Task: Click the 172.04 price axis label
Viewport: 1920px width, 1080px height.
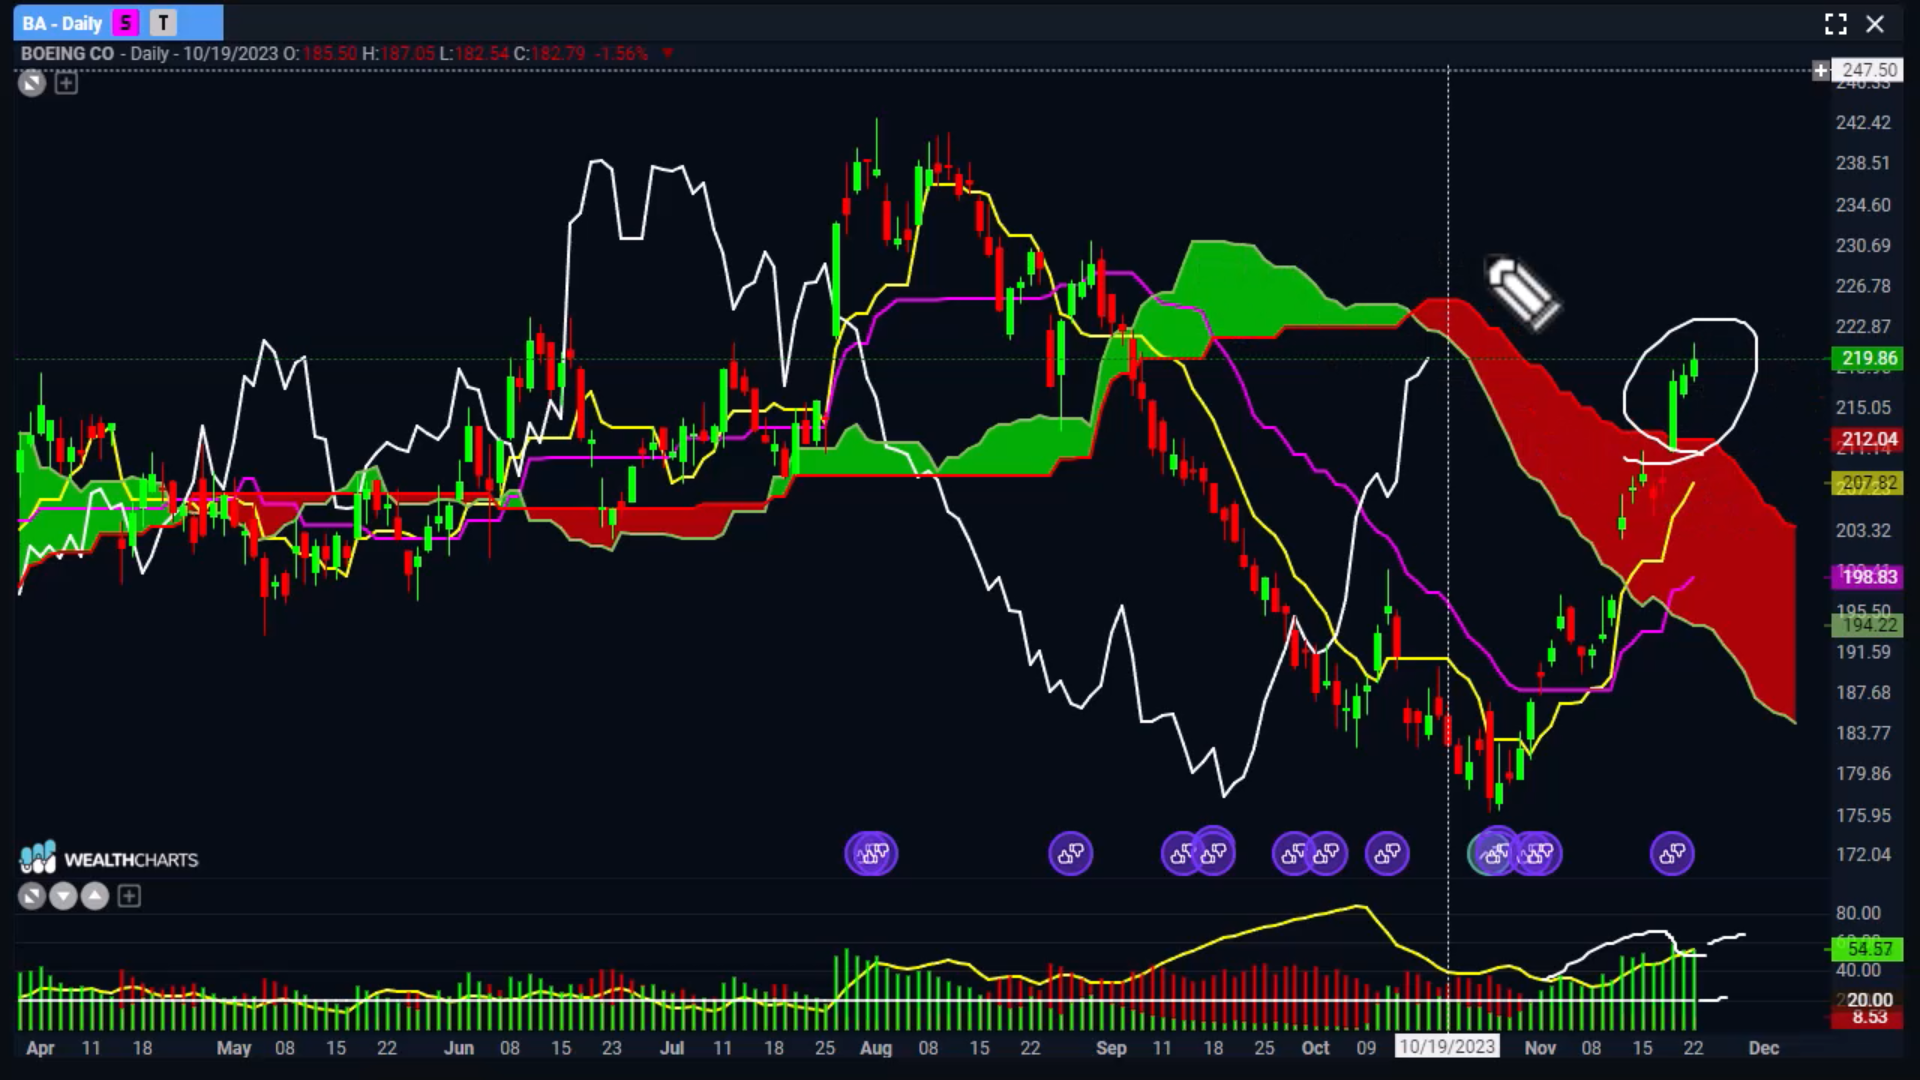Action: (1863, 855)
